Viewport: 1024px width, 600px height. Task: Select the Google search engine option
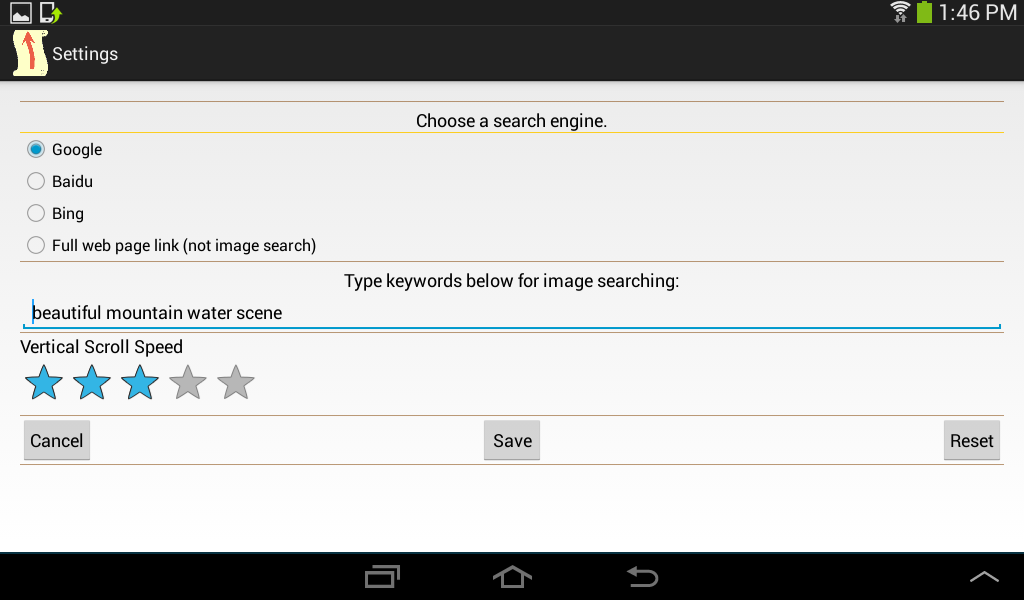(36, 150)
